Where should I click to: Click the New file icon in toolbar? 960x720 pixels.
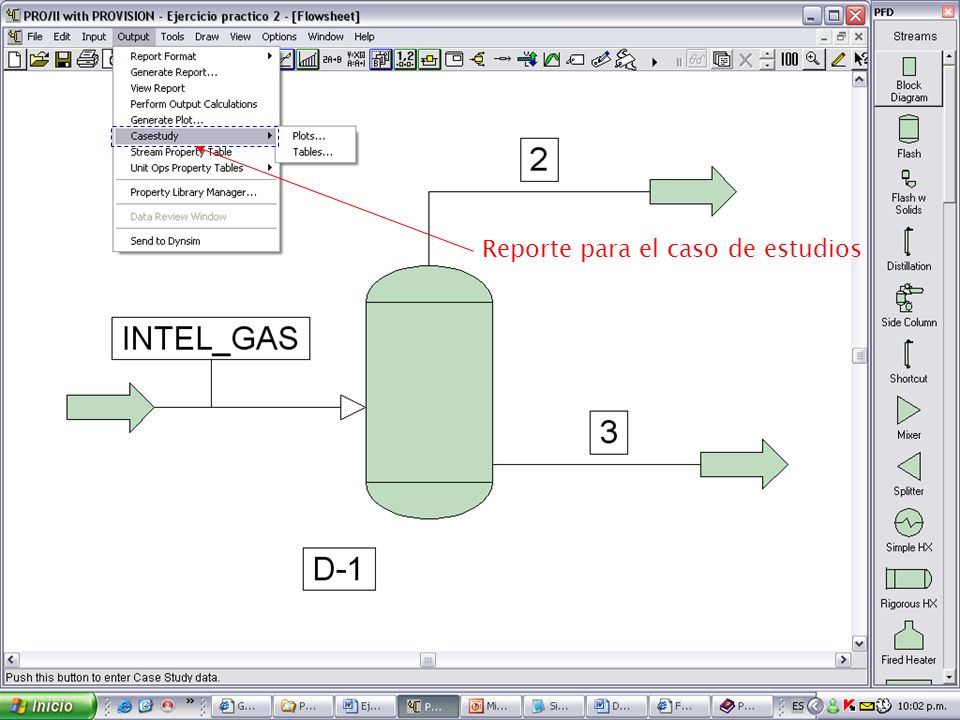tap(15, 59)
